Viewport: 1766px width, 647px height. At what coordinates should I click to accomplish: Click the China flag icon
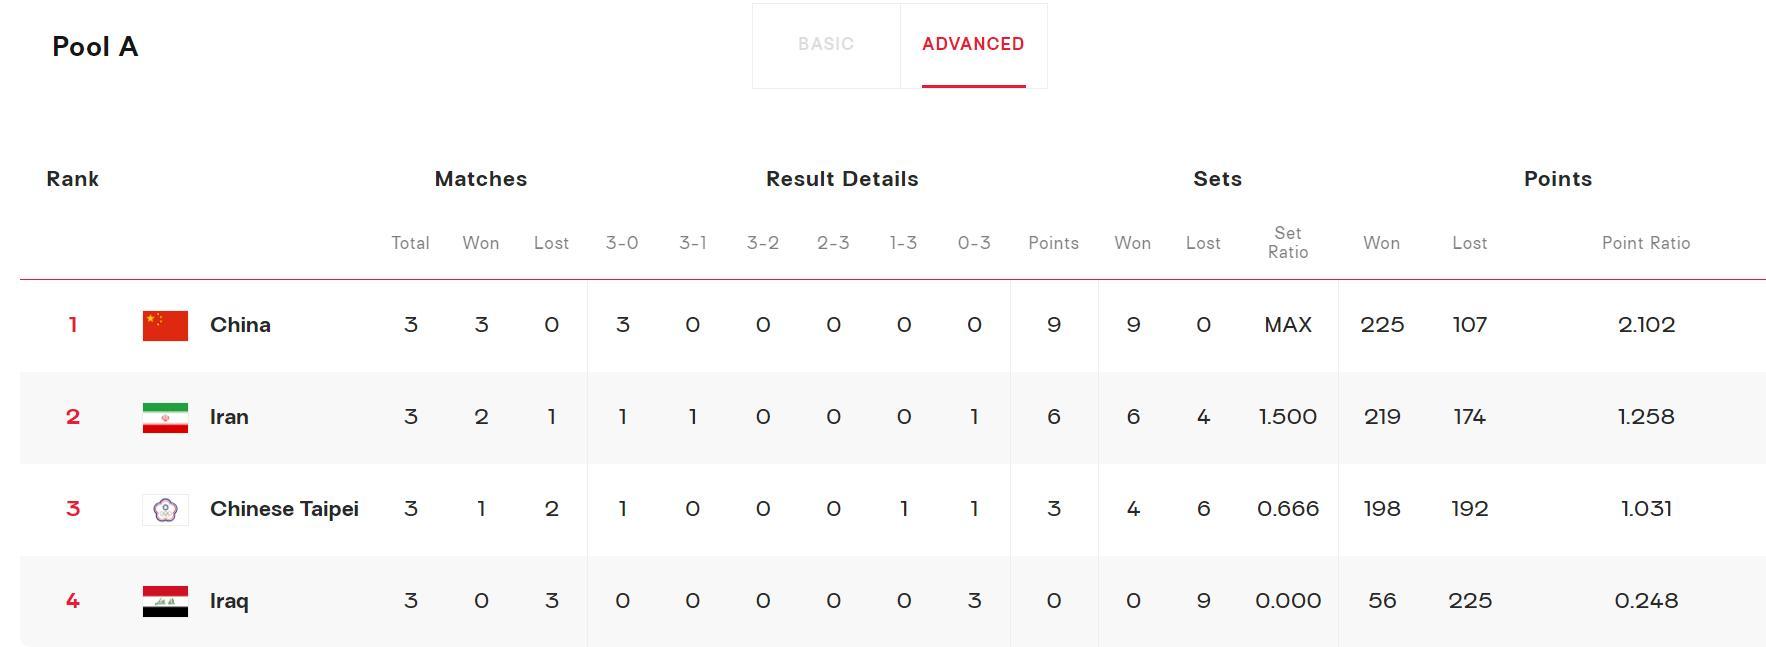(165, 325)
